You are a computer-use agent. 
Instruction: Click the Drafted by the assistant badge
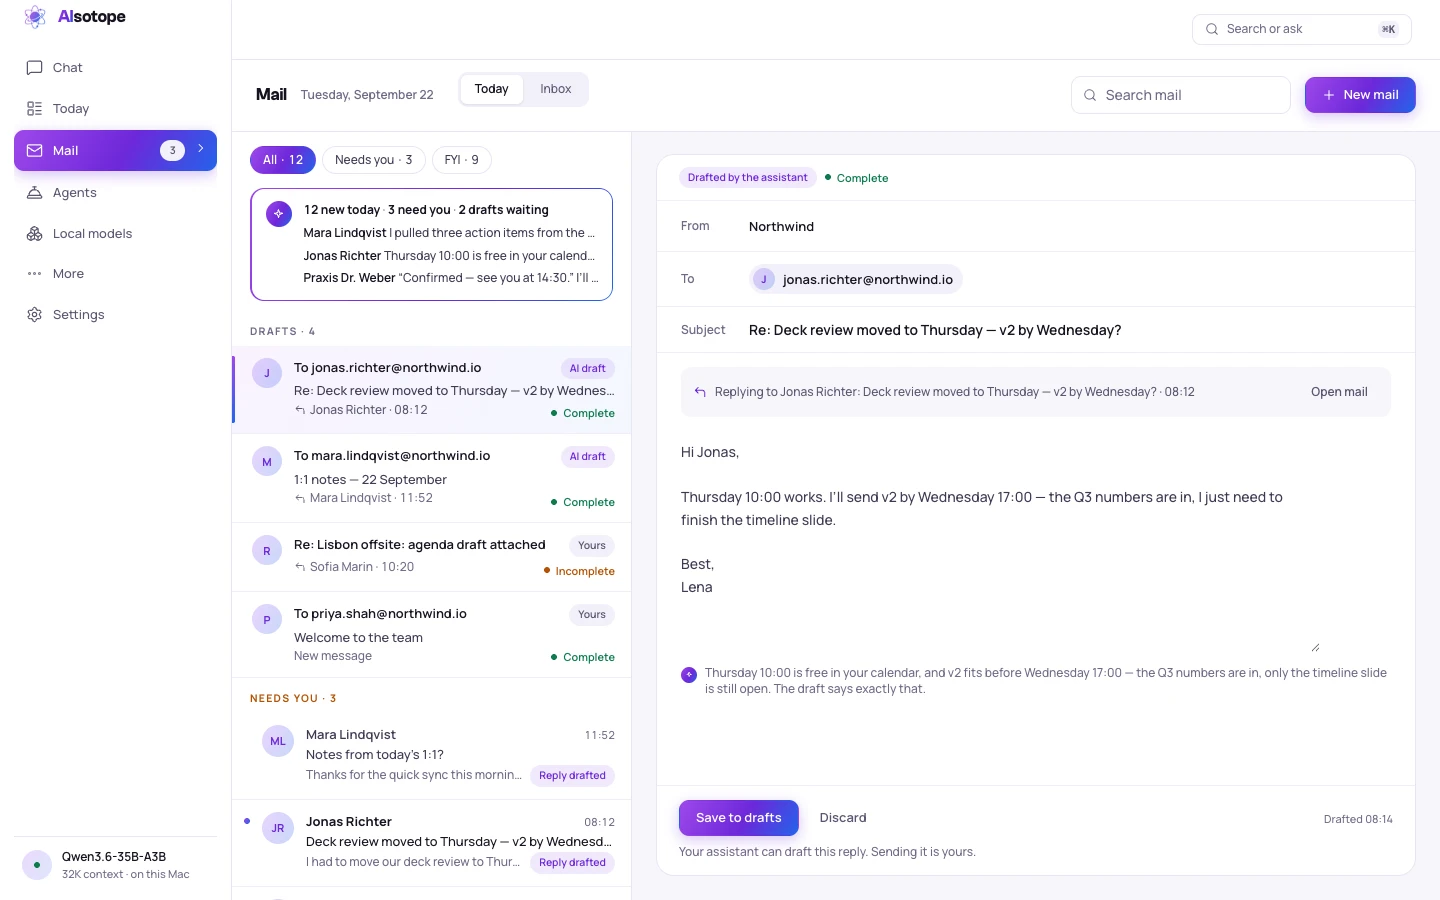(x=748, y=178)
